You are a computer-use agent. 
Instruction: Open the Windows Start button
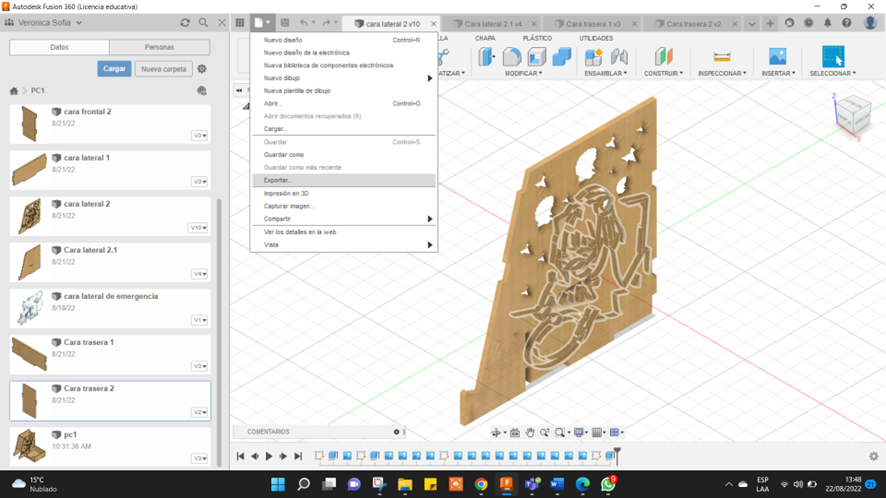point(278,484)
